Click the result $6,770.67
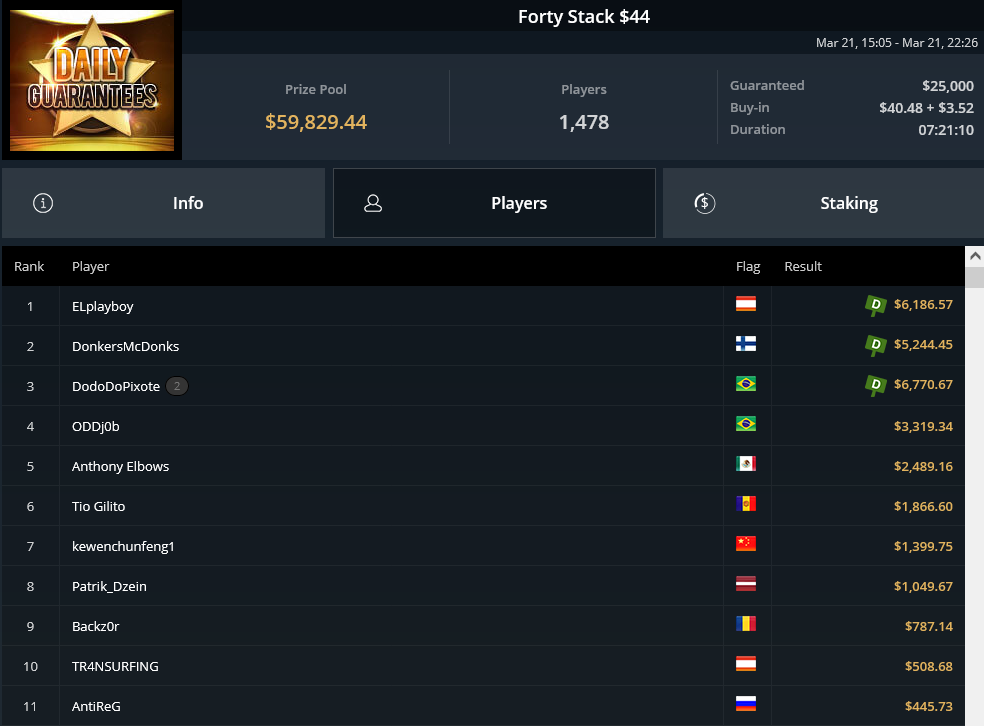Viewport: 984px width, 726px height. 923,384
